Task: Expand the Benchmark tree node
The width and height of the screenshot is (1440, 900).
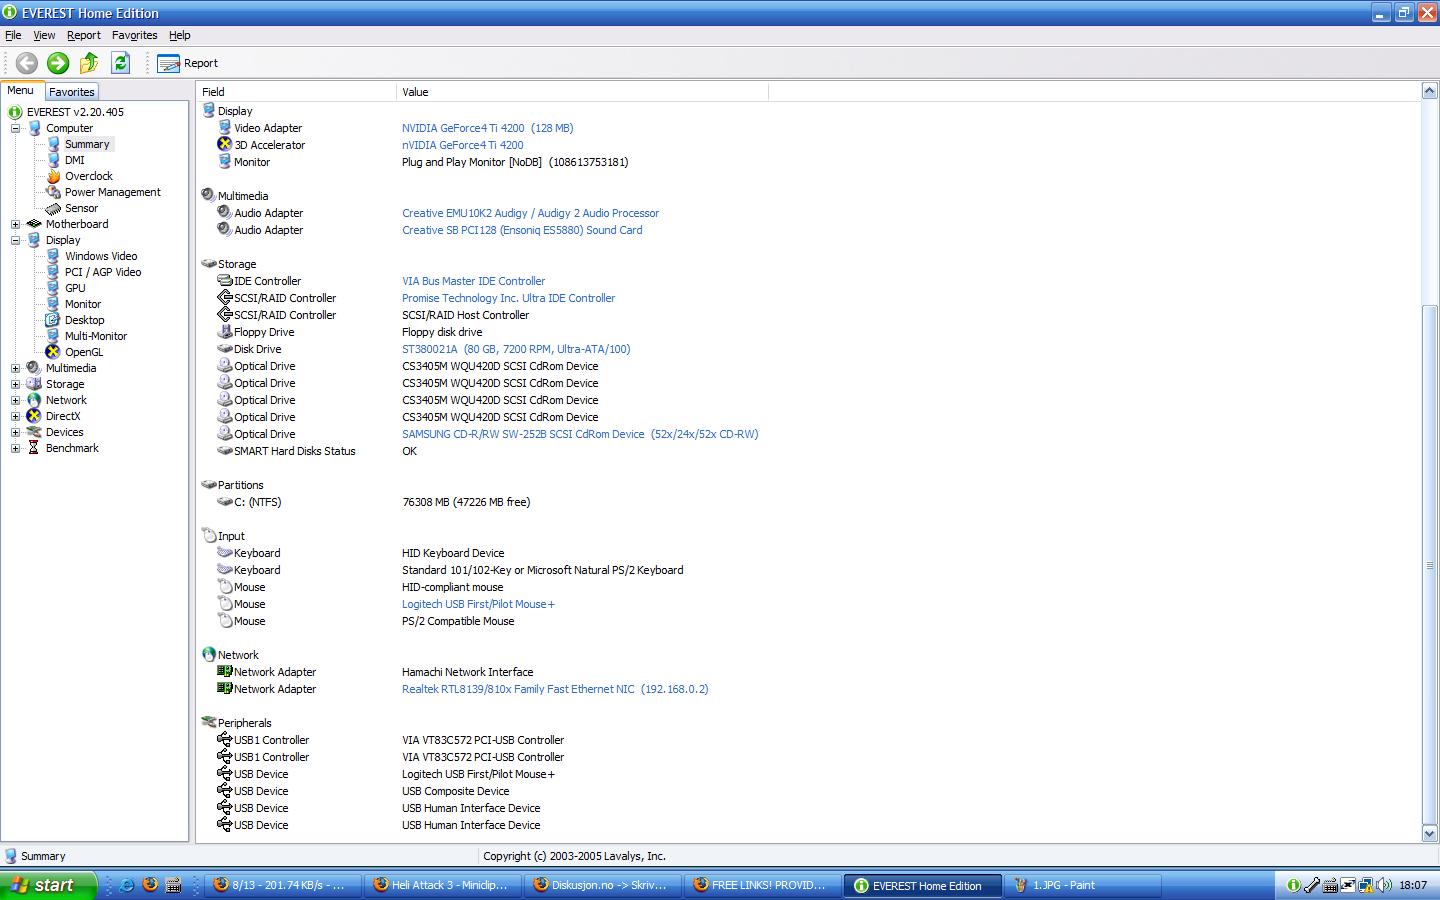Action: [x=15, y=448]
